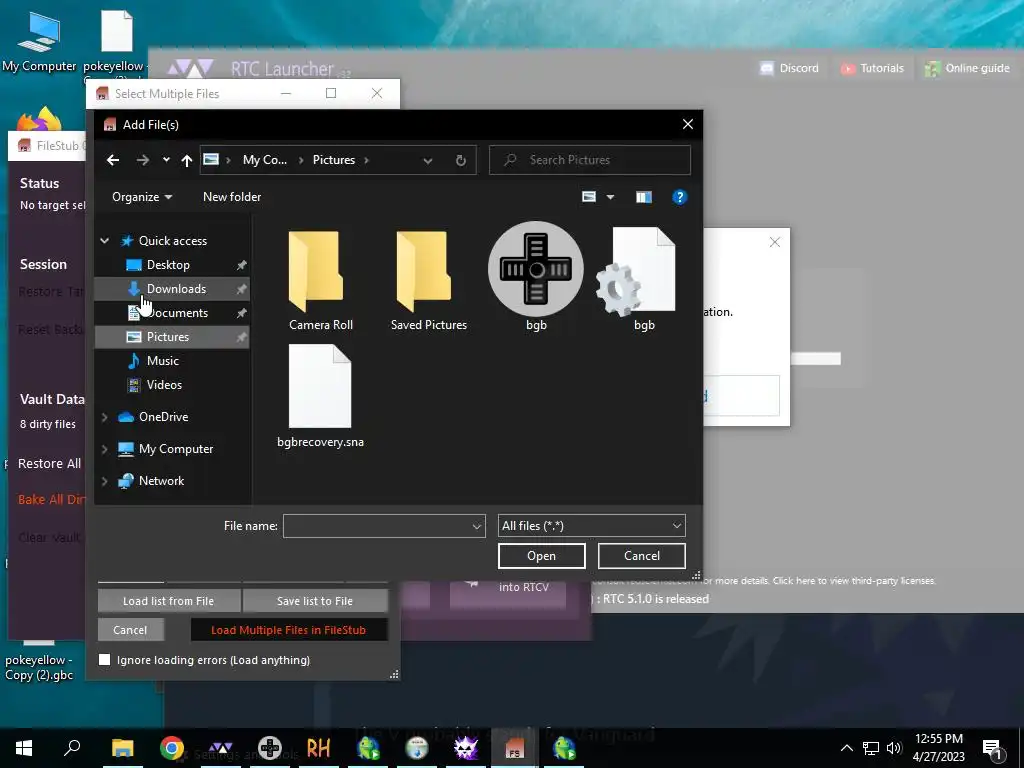
Task: Open the more view options arrow
Action: (x=610, y=197)
